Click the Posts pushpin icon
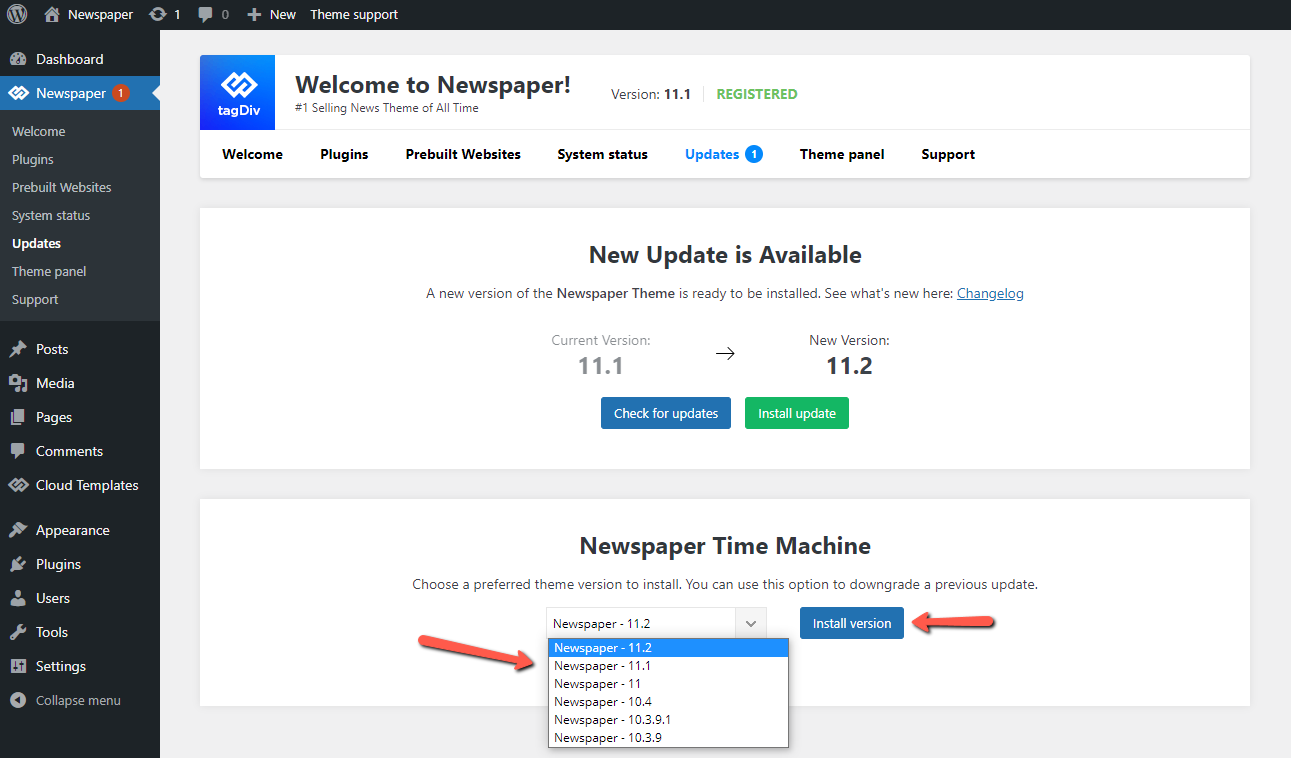Screen dimensions: 1291x758 pos(18,349)
